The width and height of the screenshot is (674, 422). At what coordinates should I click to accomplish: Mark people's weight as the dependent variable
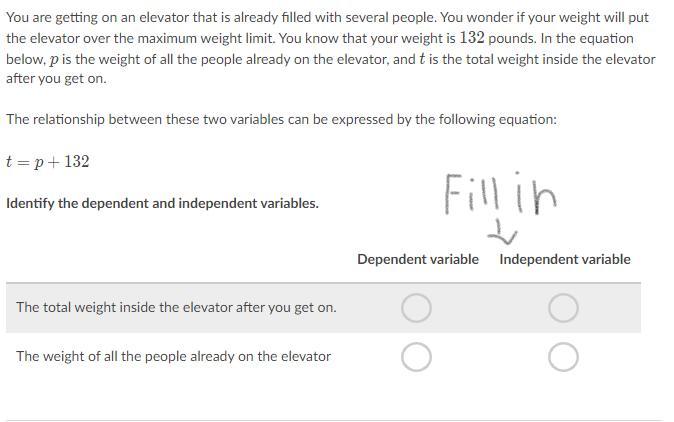(416, 357)
